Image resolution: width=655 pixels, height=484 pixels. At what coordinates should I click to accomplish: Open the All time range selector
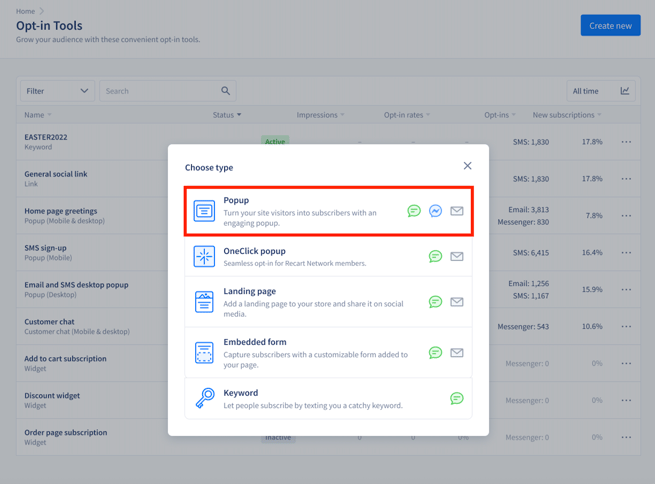click(586, 91)
